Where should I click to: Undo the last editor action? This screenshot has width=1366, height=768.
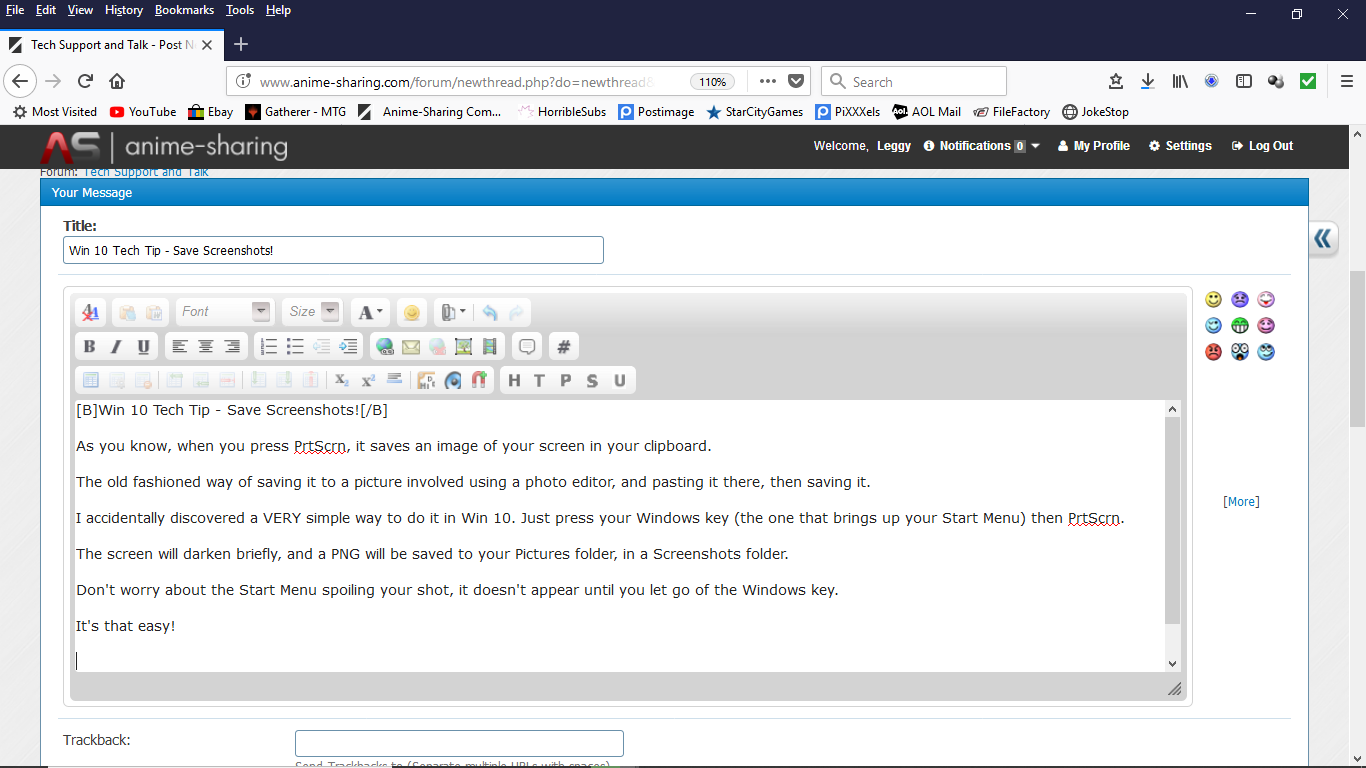pyautogui.click(x=489, y=312)
